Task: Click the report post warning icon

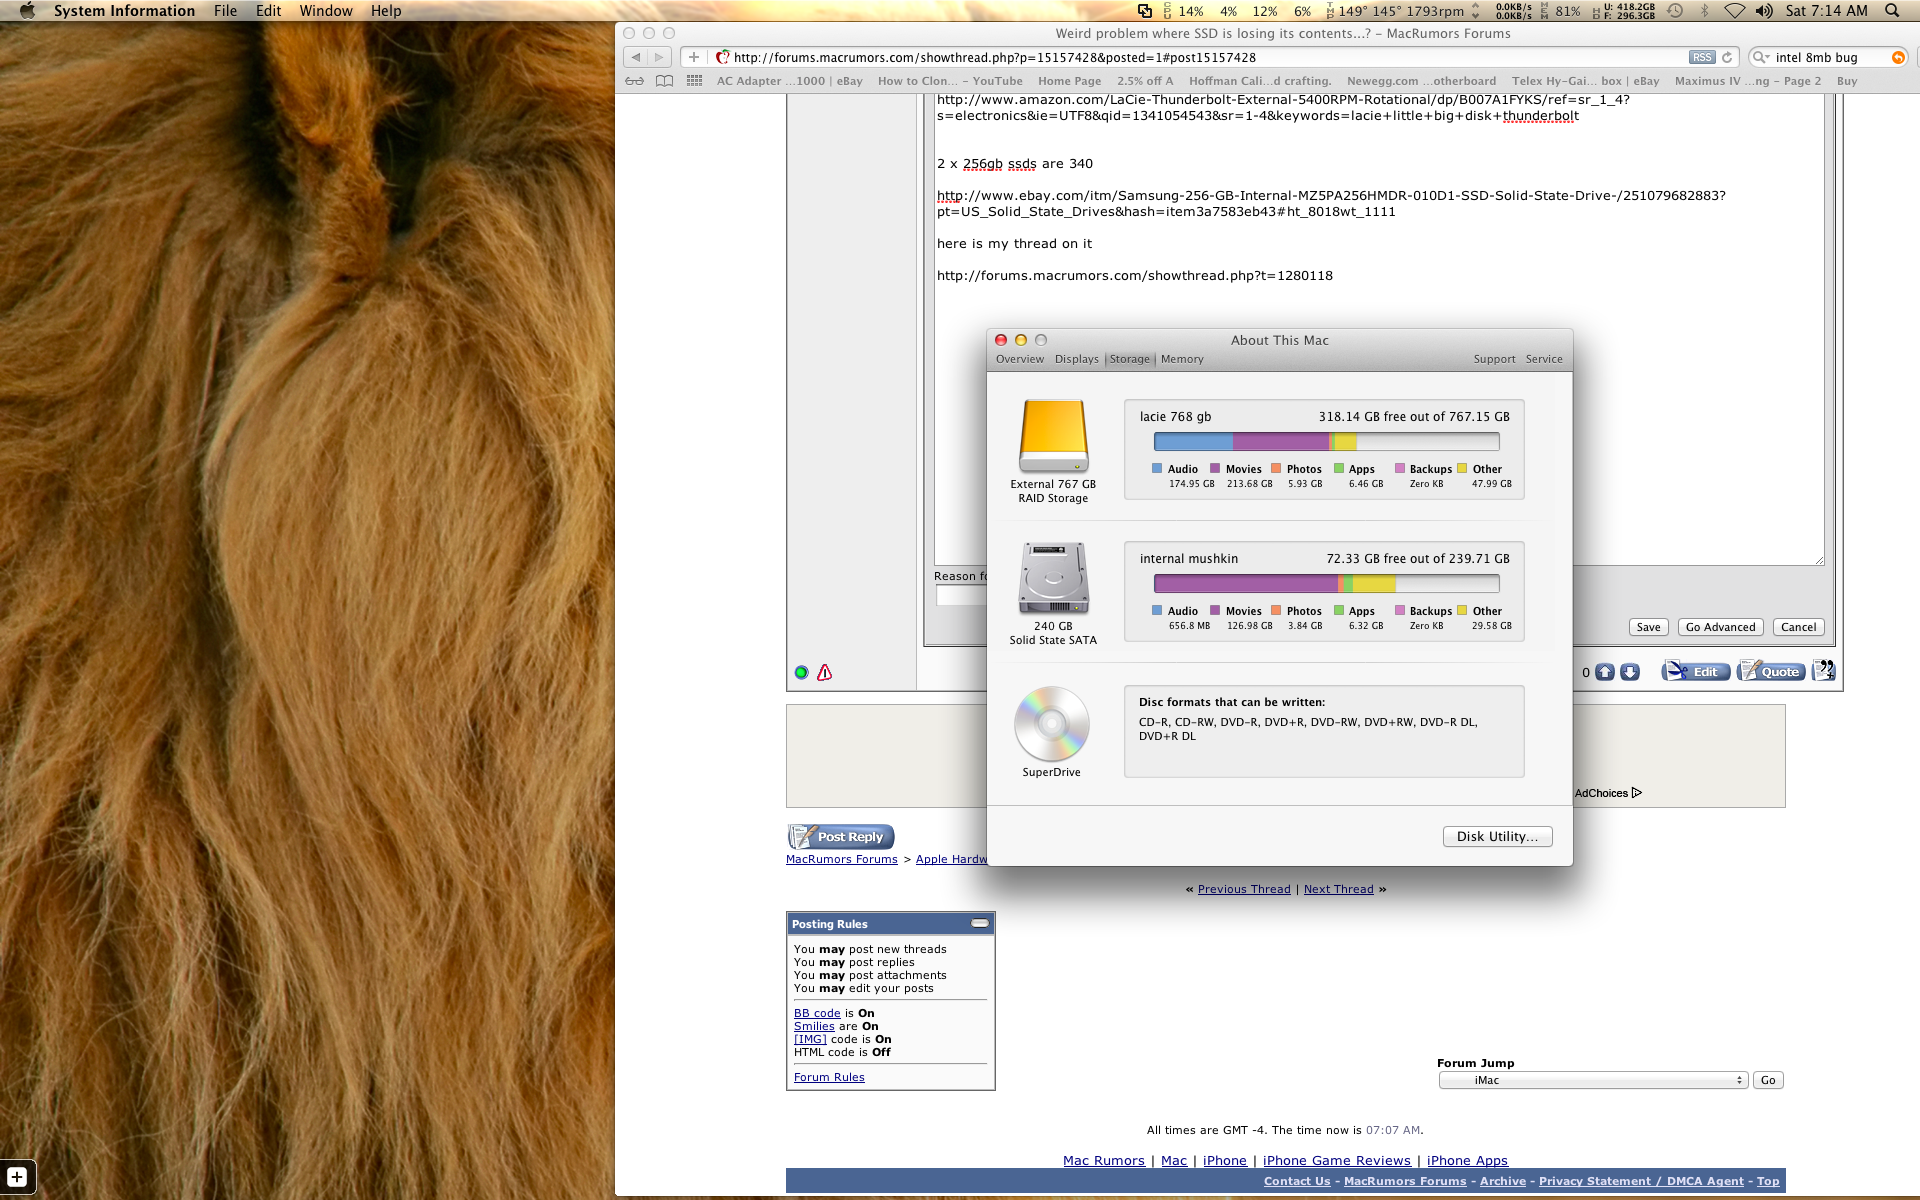Action: coord(824,673)
